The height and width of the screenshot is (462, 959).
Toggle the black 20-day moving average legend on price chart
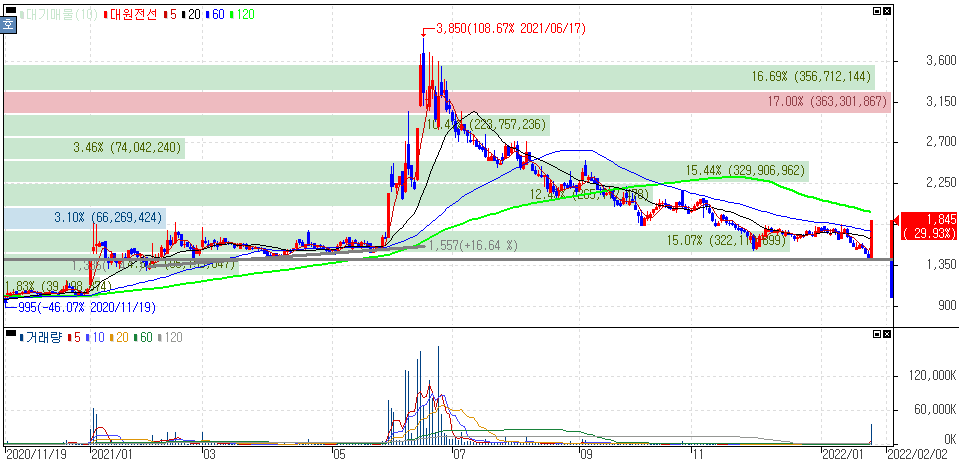[192, 13]
